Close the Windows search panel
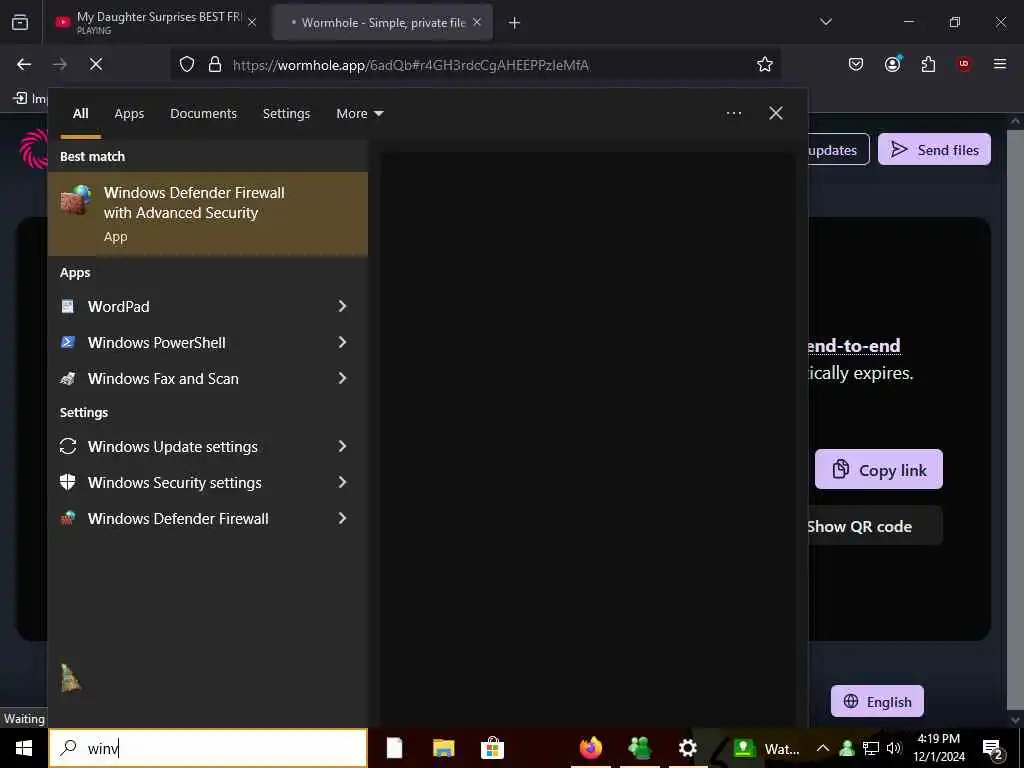This screenshot has height=768, width=1024. click(776, 113)
